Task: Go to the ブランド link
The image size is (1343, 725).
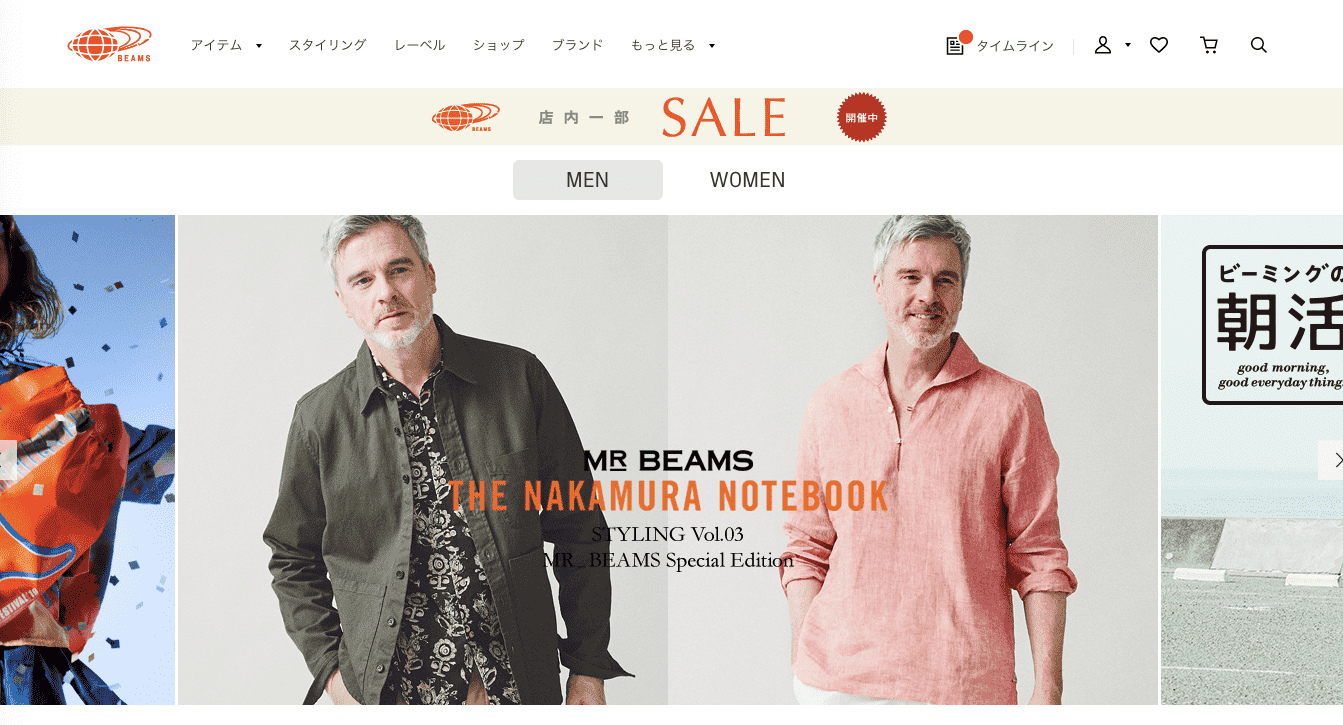Action: tap(578, 45)
